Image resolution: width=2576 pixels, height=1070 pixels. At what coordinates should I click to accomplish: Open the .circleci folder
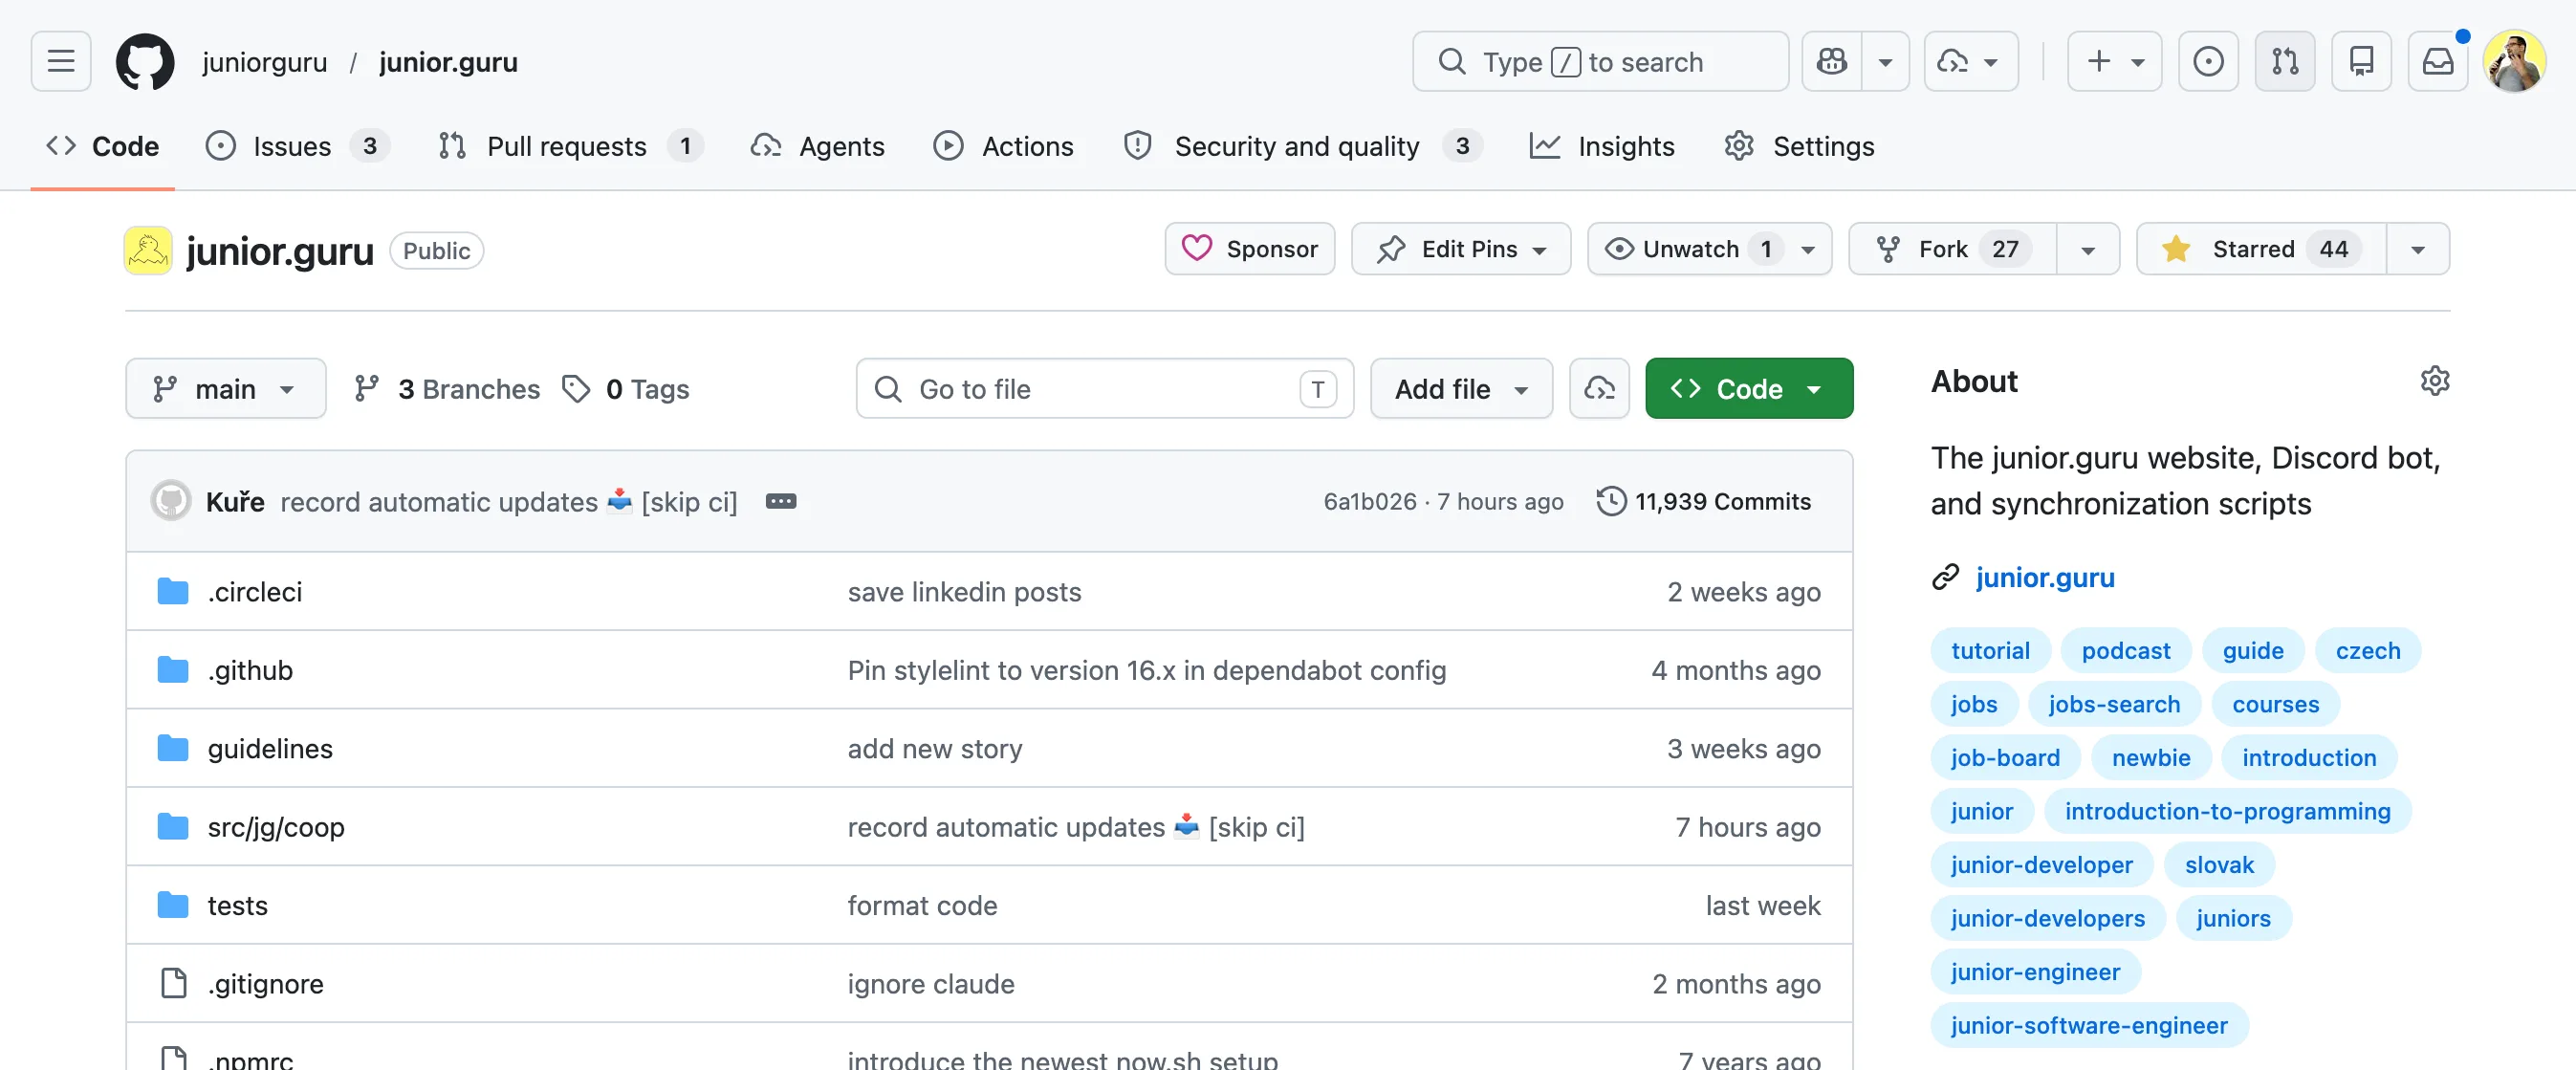tap(254, 591)
